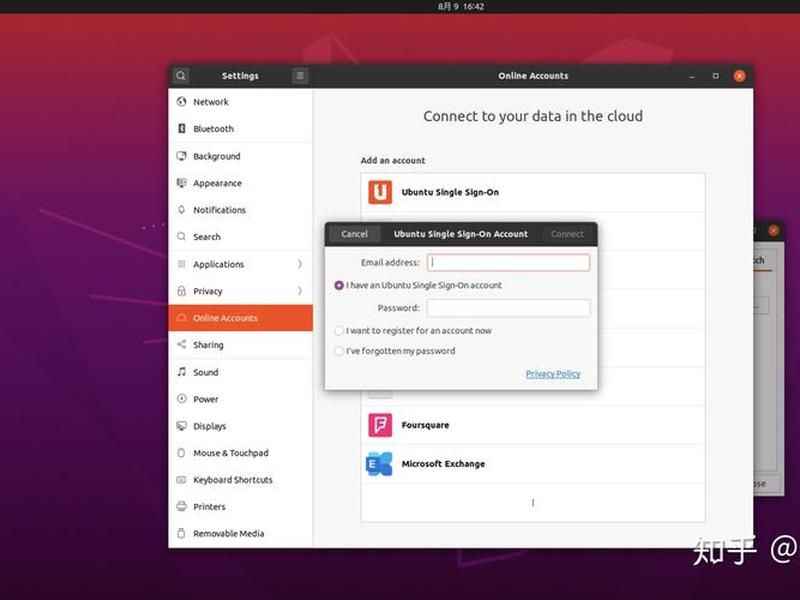The height and width of the screenshot is (600, 800).
Task: Open Bluetooth settings panel
Action: point(240,129)
